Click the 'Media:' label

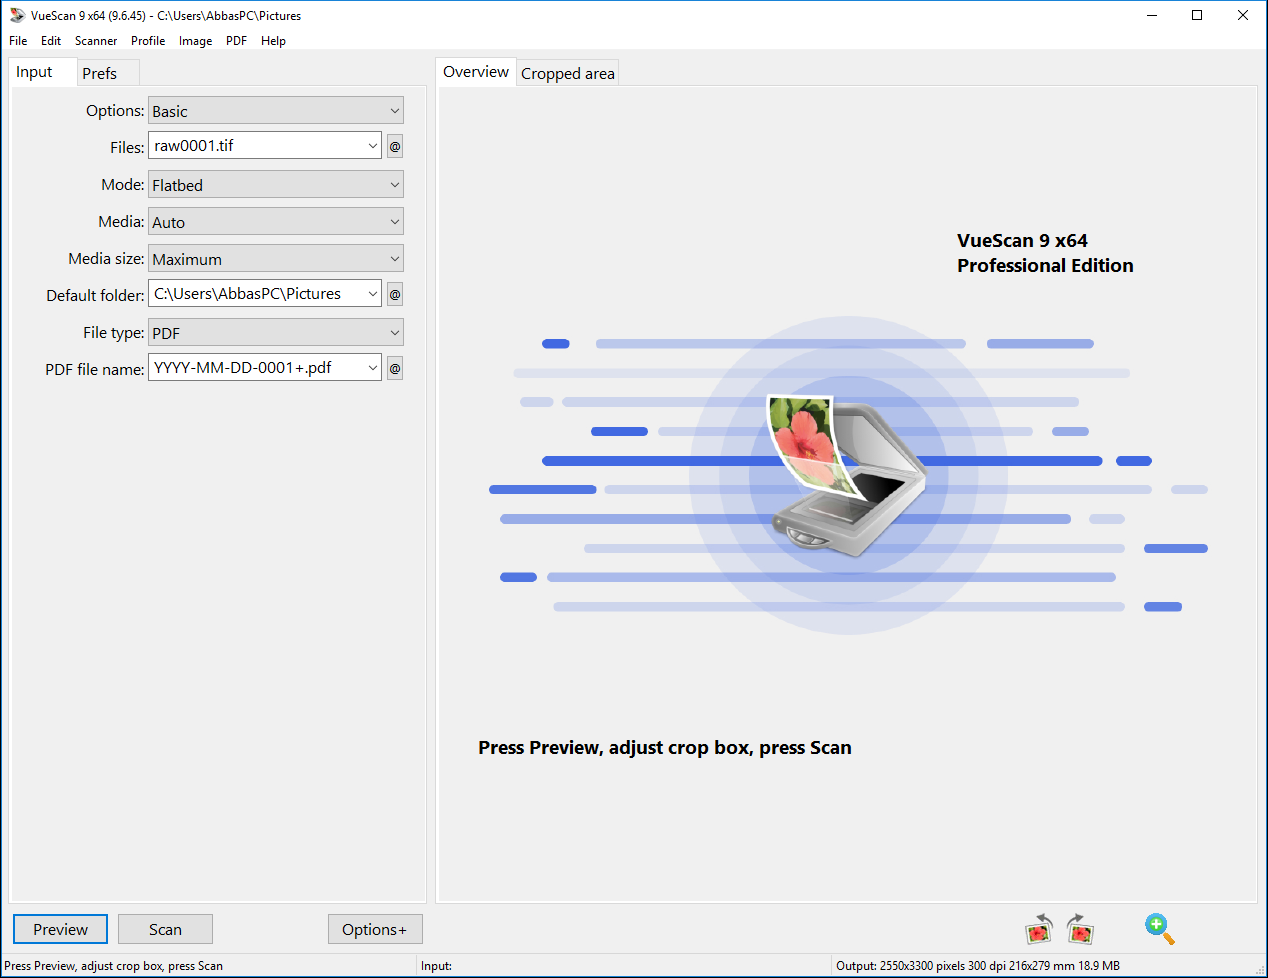coord(121,221)
